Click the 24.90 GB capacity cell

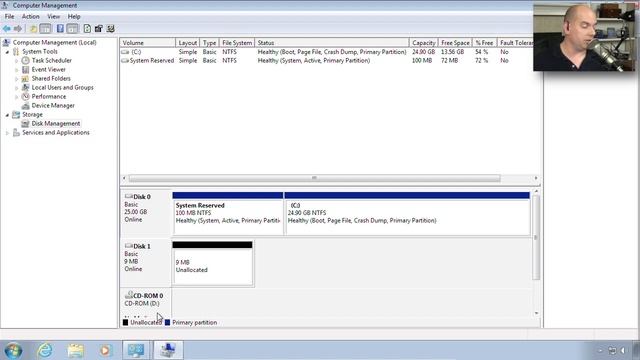(x=423, y=52)
